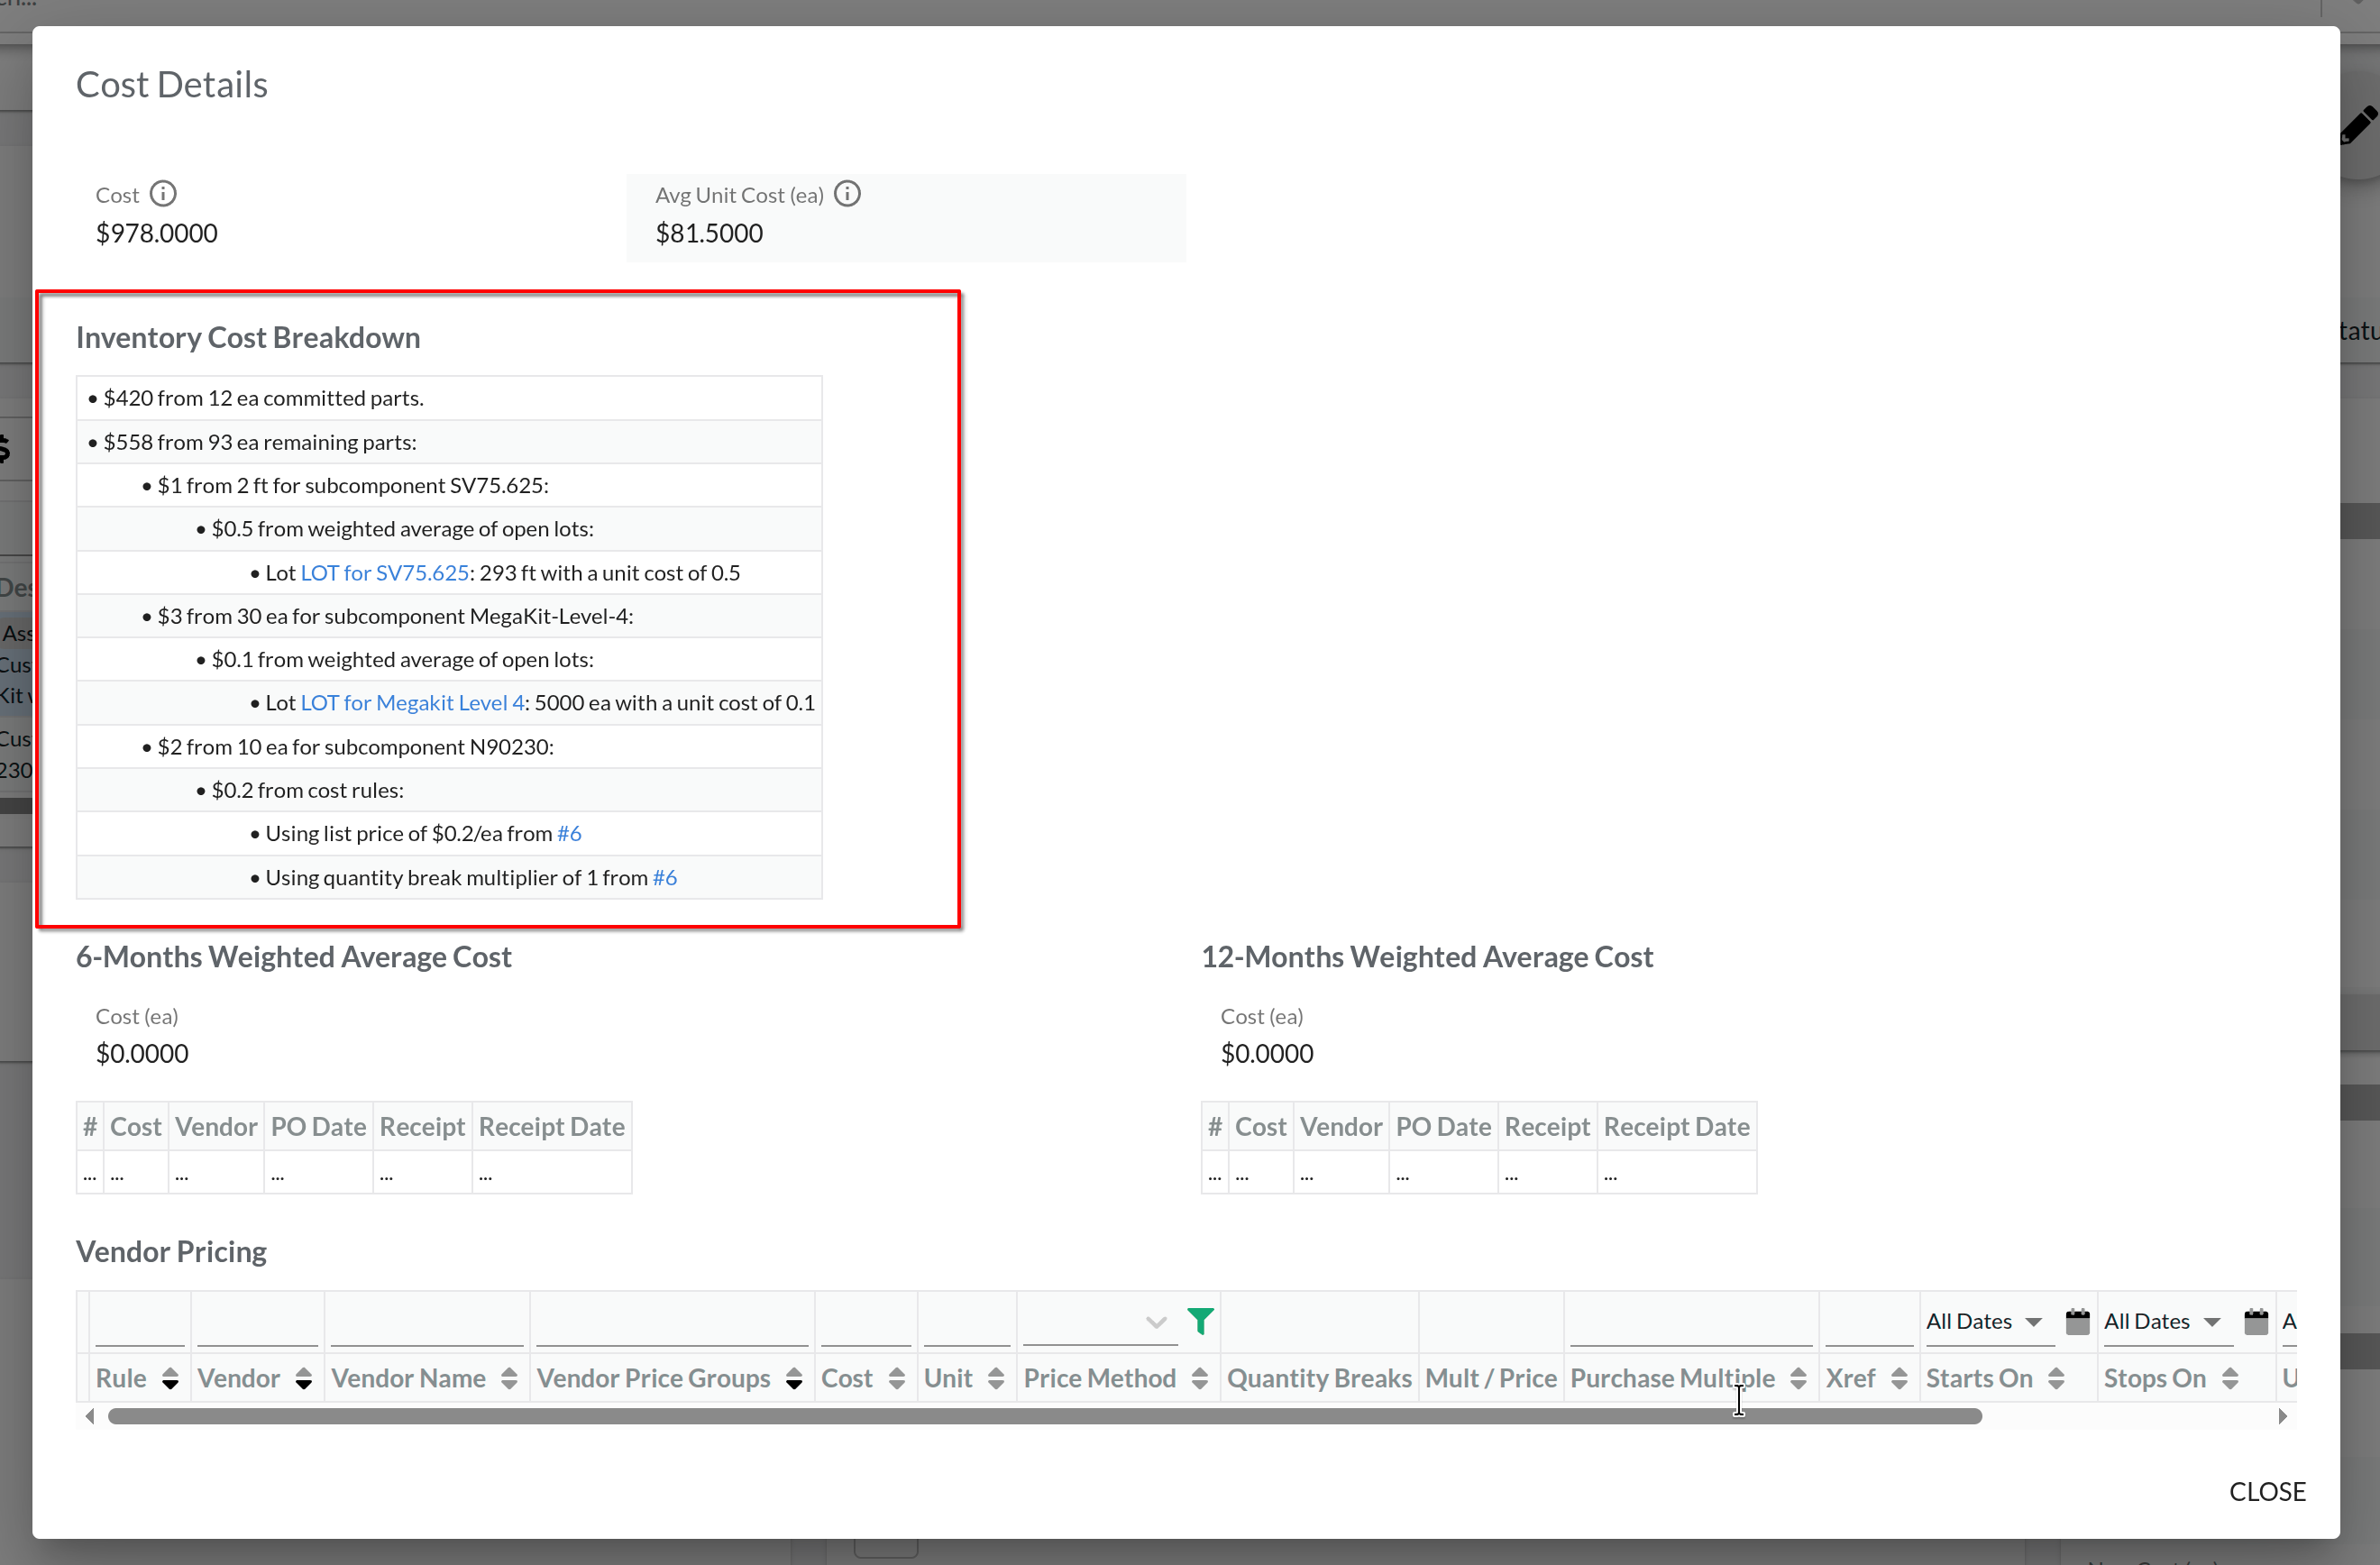Click the green filter icon in Vendor Pricing
The height and width of the screenshot is (1565, 2380).
coord(1200,1321)
